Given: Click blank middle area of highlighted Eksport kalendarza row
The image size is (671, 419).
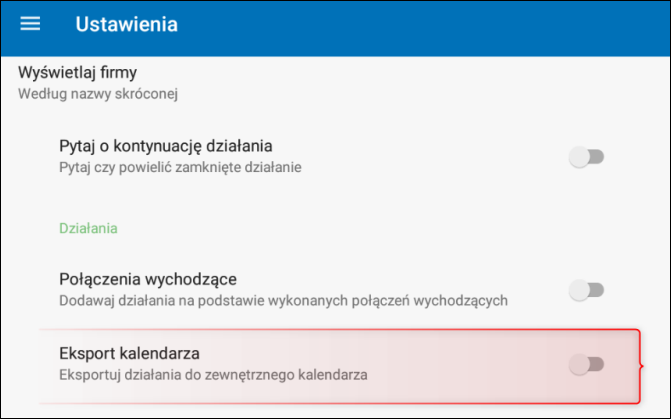Looking at the screenshot, I should [x=460, y=364].
